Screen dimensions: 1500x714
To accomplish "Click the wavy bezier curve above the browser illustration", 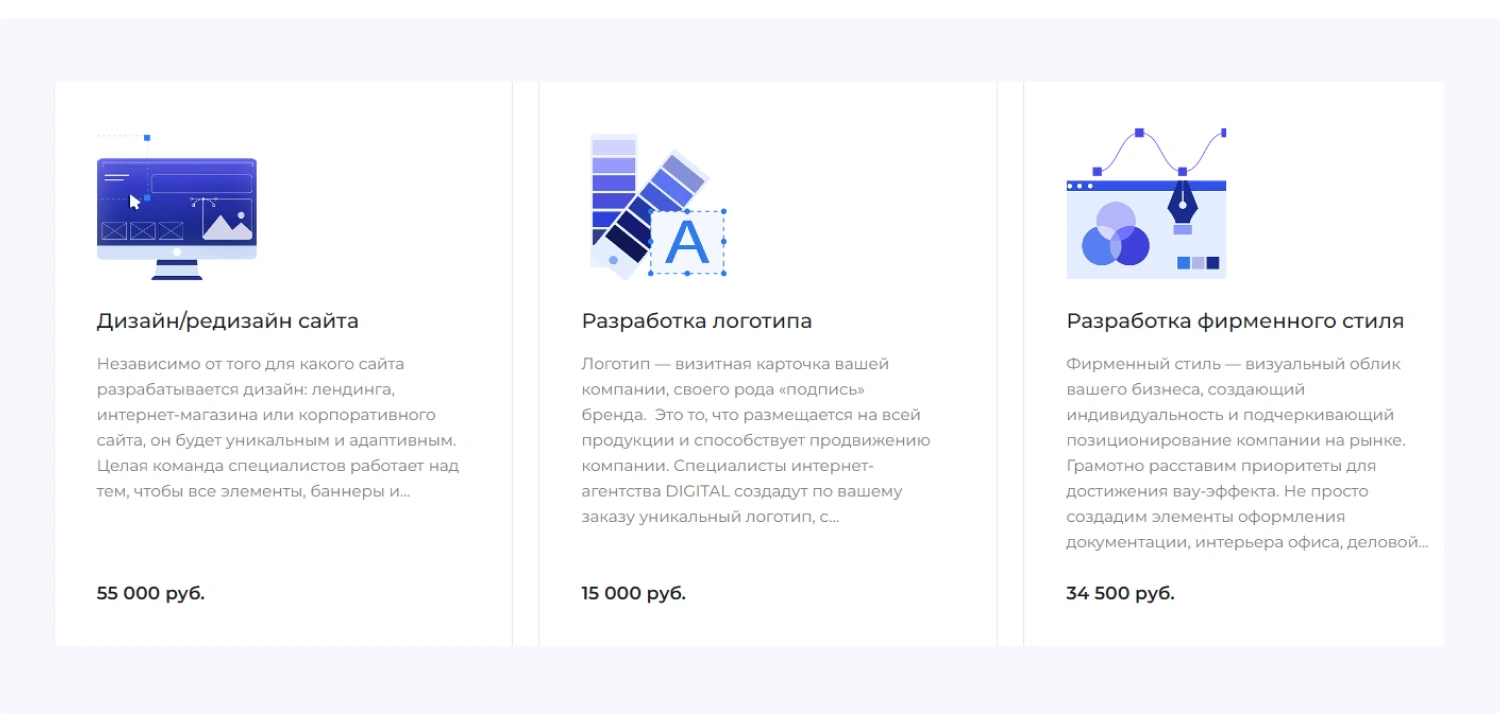I will pos(1160,150).
